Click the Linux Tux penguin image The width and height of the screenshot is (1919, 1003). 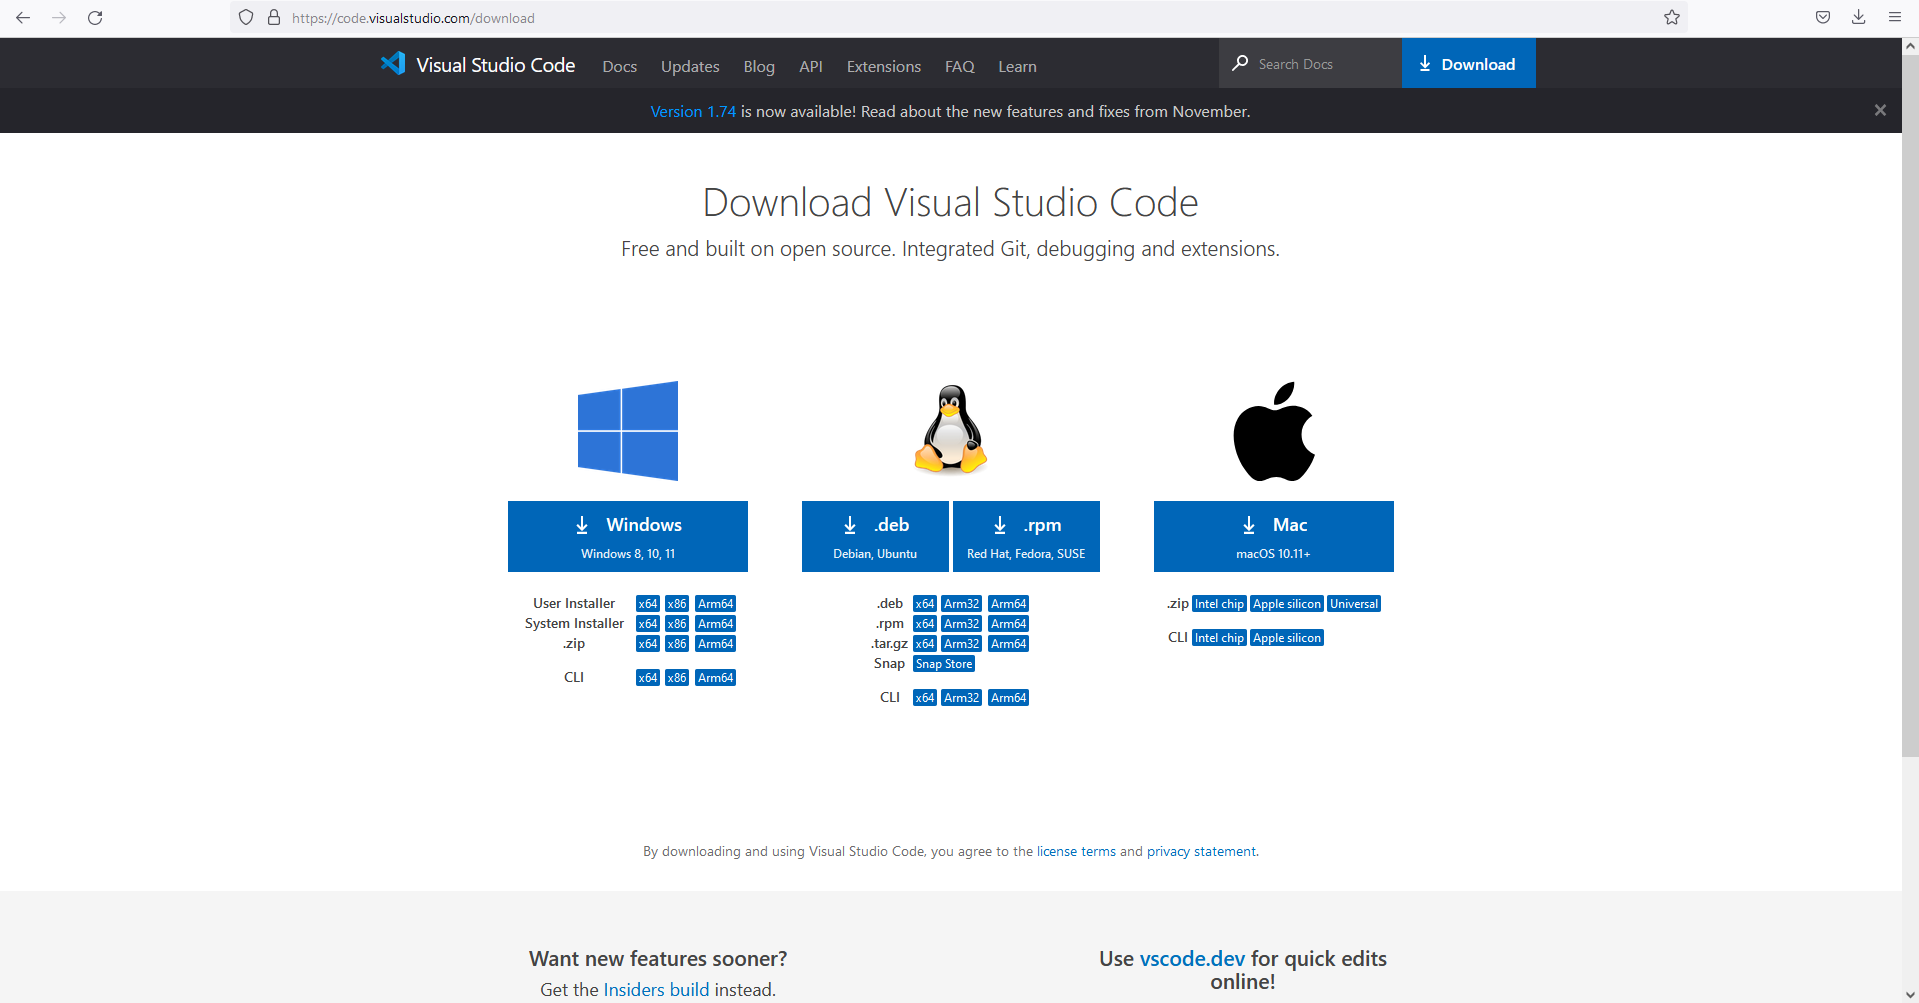pyautogui.click(x=951, y=430)
